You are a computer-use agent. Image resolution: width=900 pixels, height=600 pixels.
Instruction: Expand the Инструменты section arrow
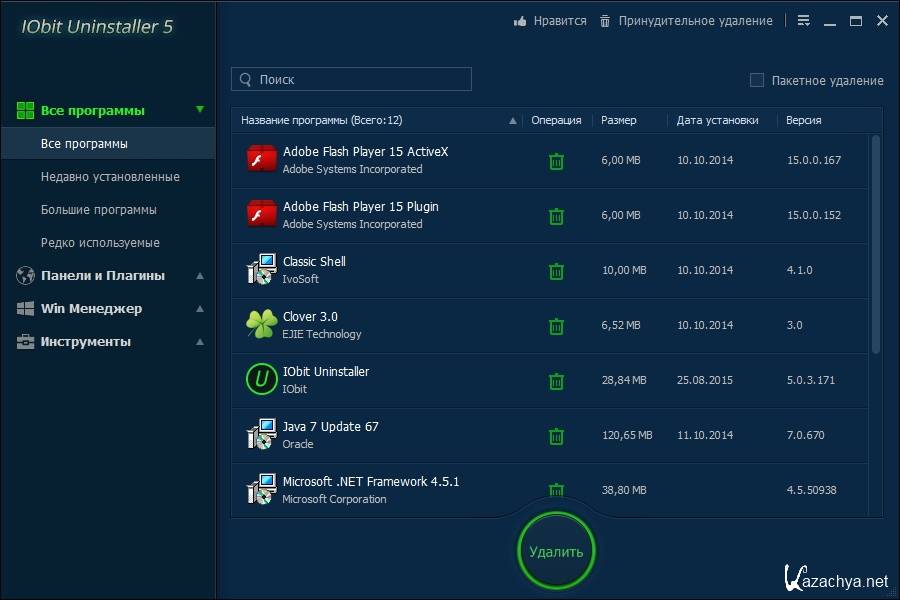200,342
